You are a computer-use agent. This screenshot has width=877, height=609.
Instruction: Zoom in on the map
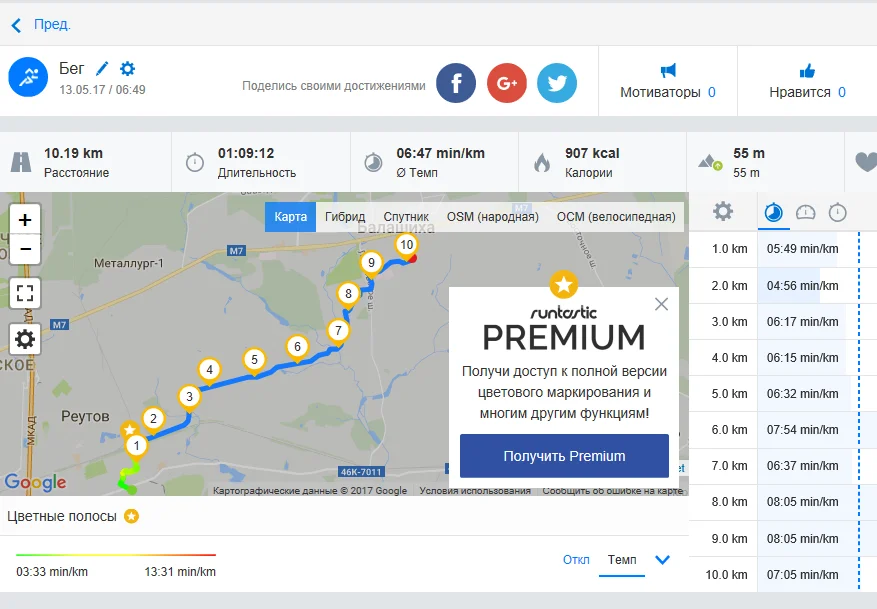pos(25,219)
